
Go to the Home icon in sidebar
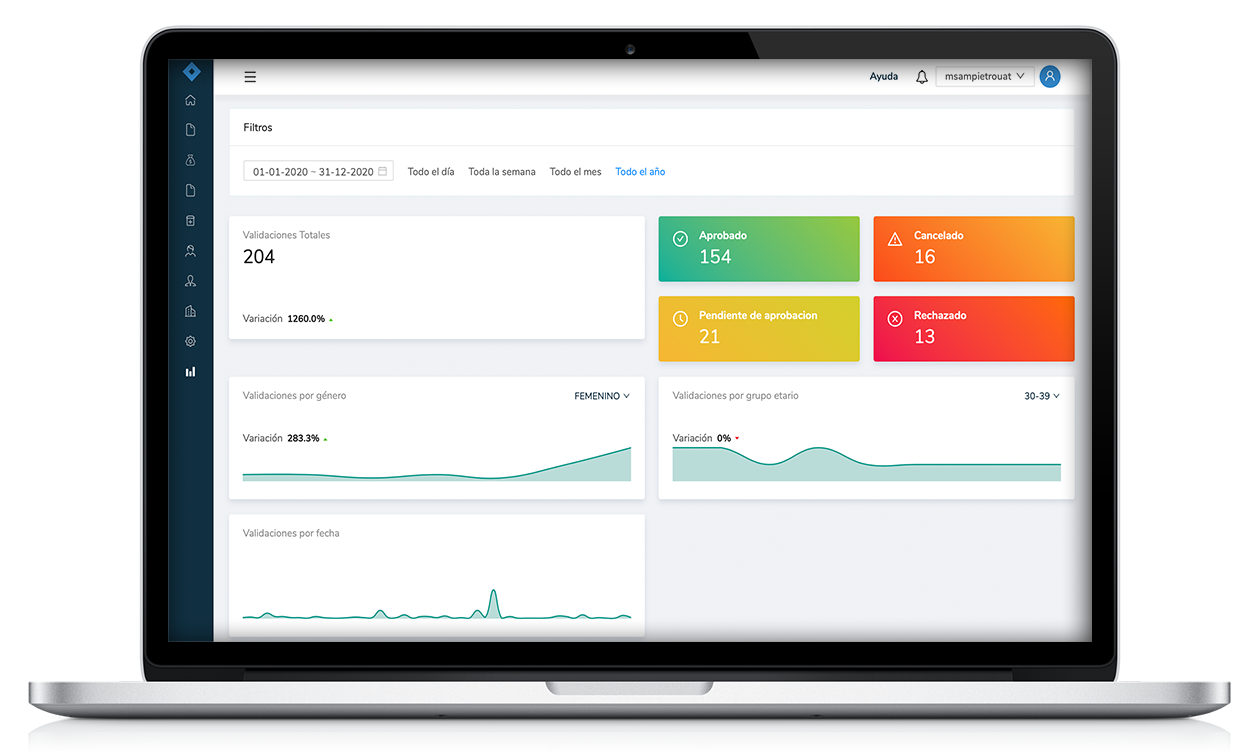[x=190, y=100]
